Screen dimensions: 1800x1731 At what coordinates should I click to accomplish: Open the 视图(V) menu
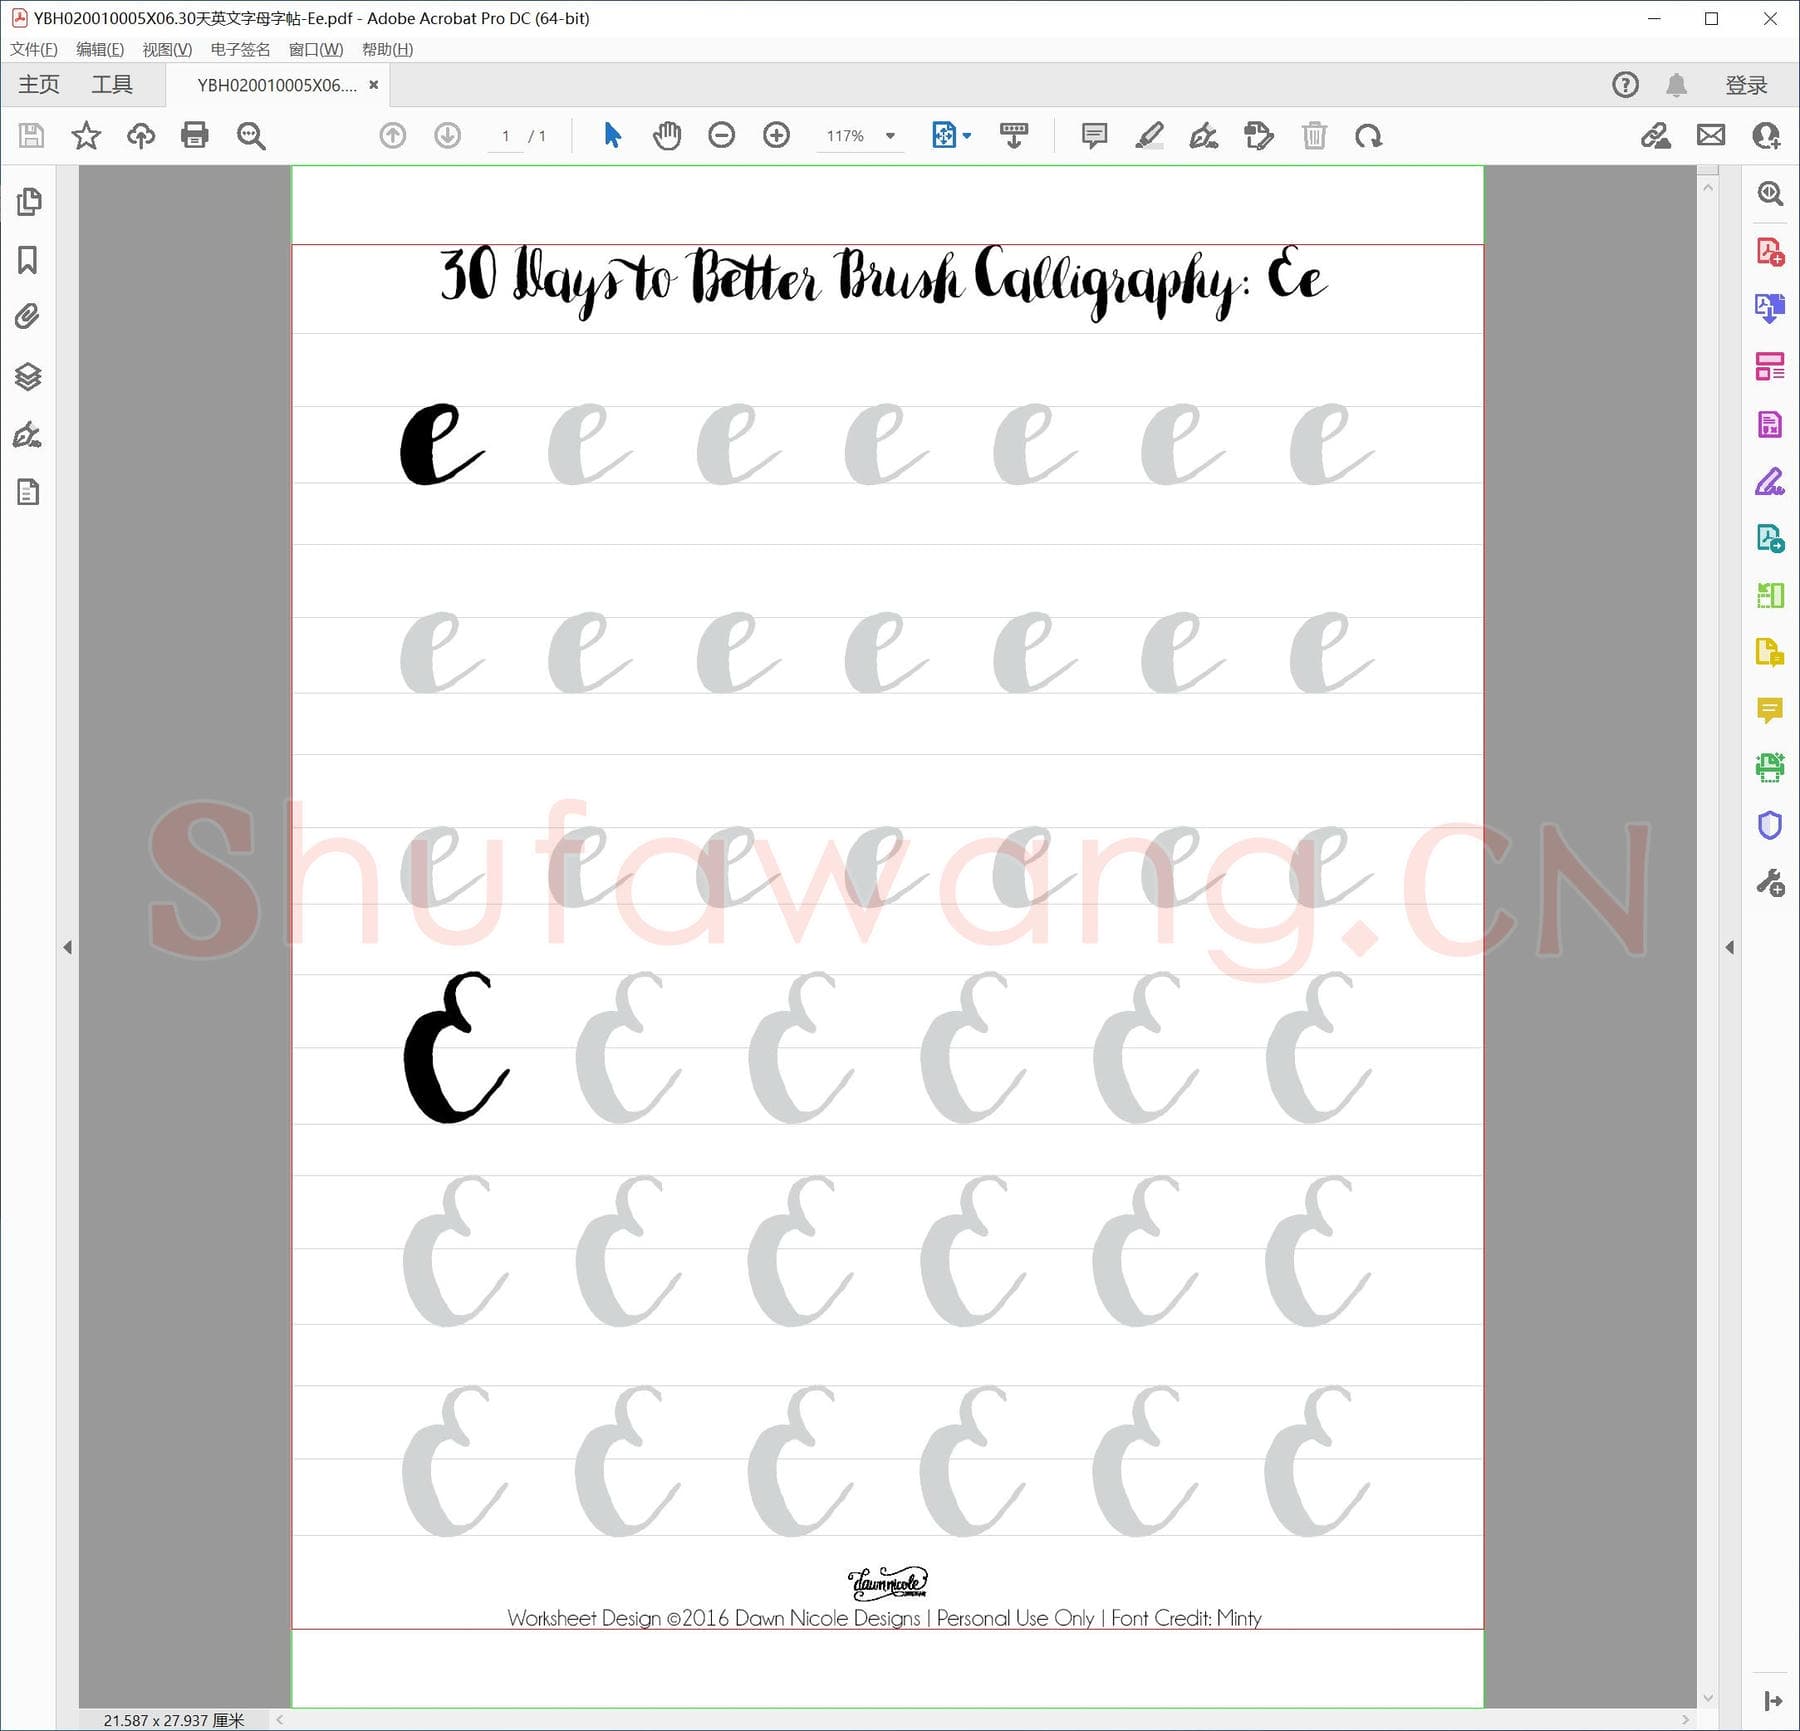[167, 49]
